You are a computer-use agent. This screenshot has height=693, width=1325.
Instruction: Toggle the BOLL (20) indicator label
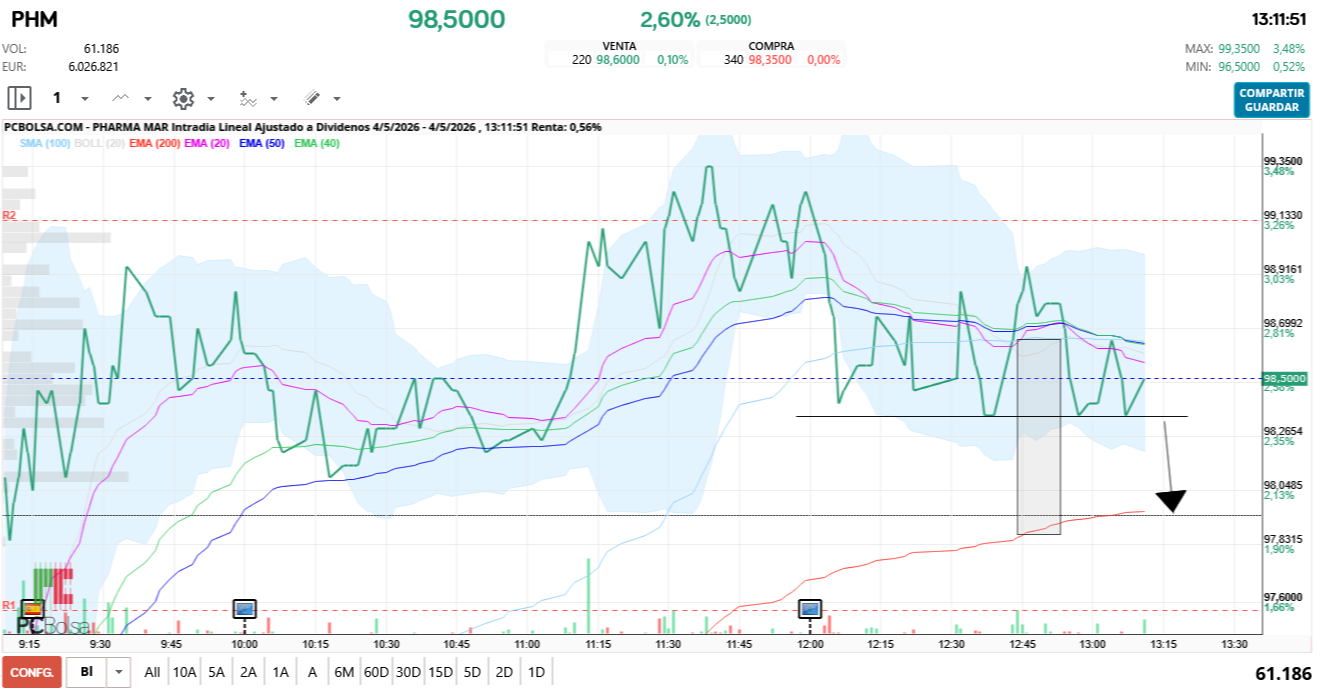coord(100,144)
